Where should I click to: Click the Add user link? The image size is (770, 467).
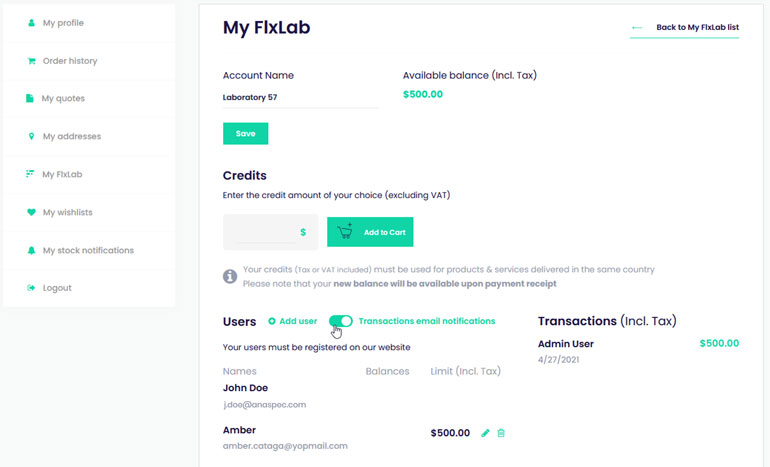[293, 321]
